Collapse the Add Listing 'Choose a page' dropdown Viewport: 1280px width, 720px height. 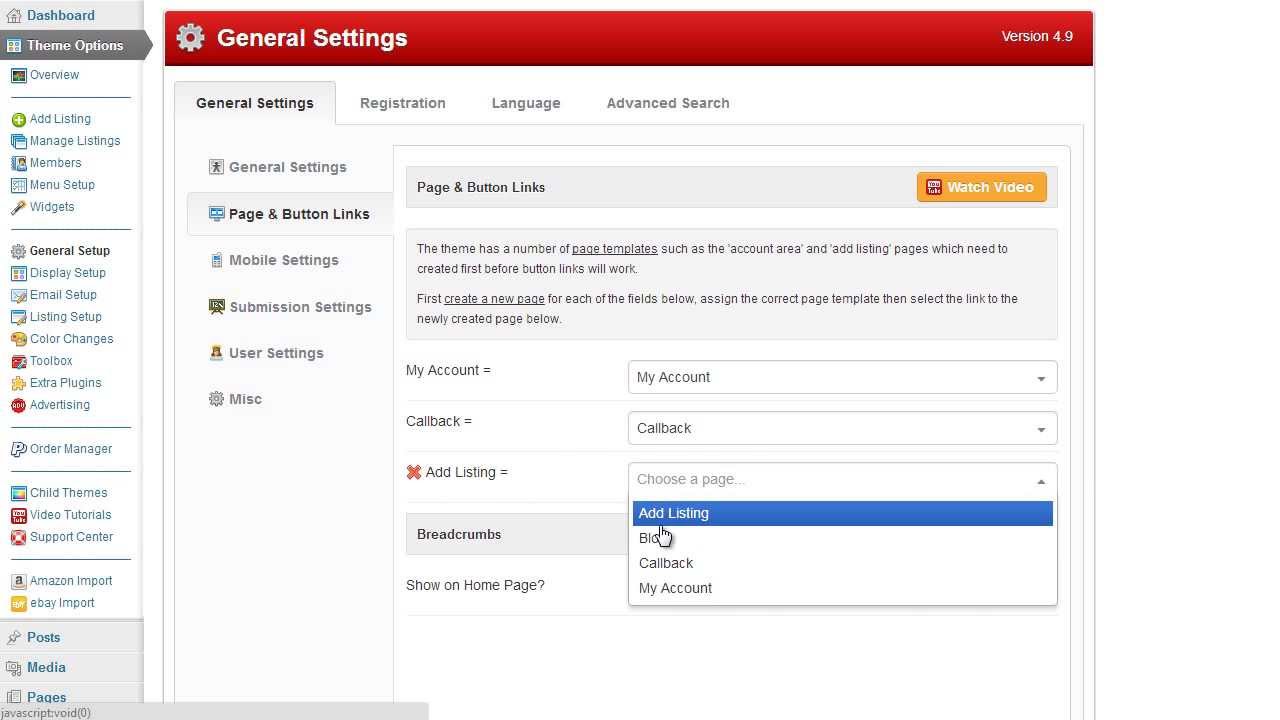(842, 479)
